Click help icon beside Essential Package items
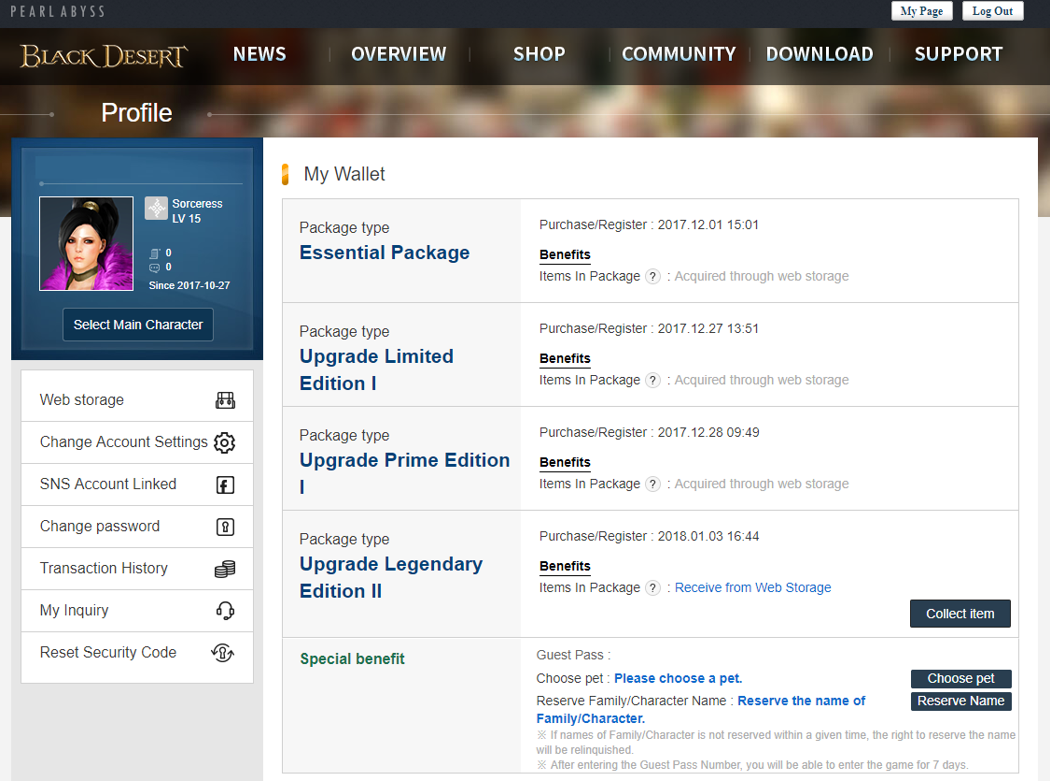 (653, 277)
